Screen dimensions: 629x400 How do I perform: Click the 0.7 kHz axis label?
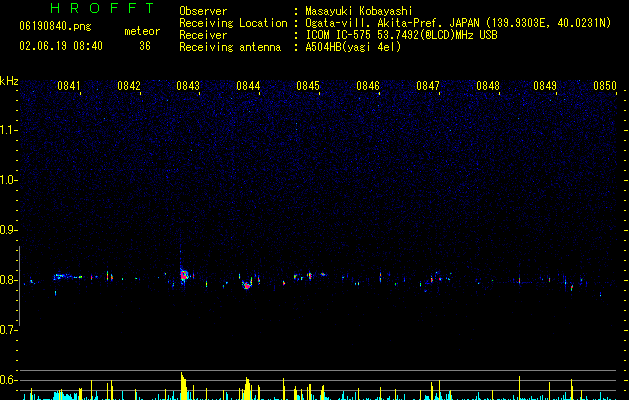[9, 330]
